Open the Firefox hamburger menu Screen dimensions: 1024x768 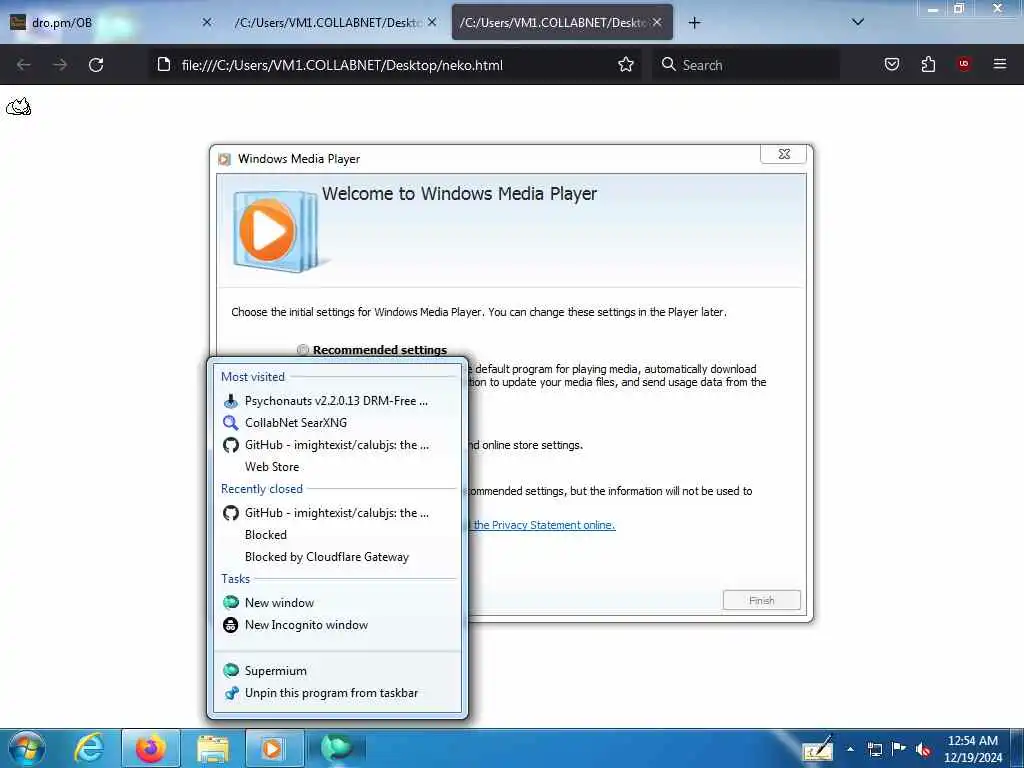[x=999, y=64]
